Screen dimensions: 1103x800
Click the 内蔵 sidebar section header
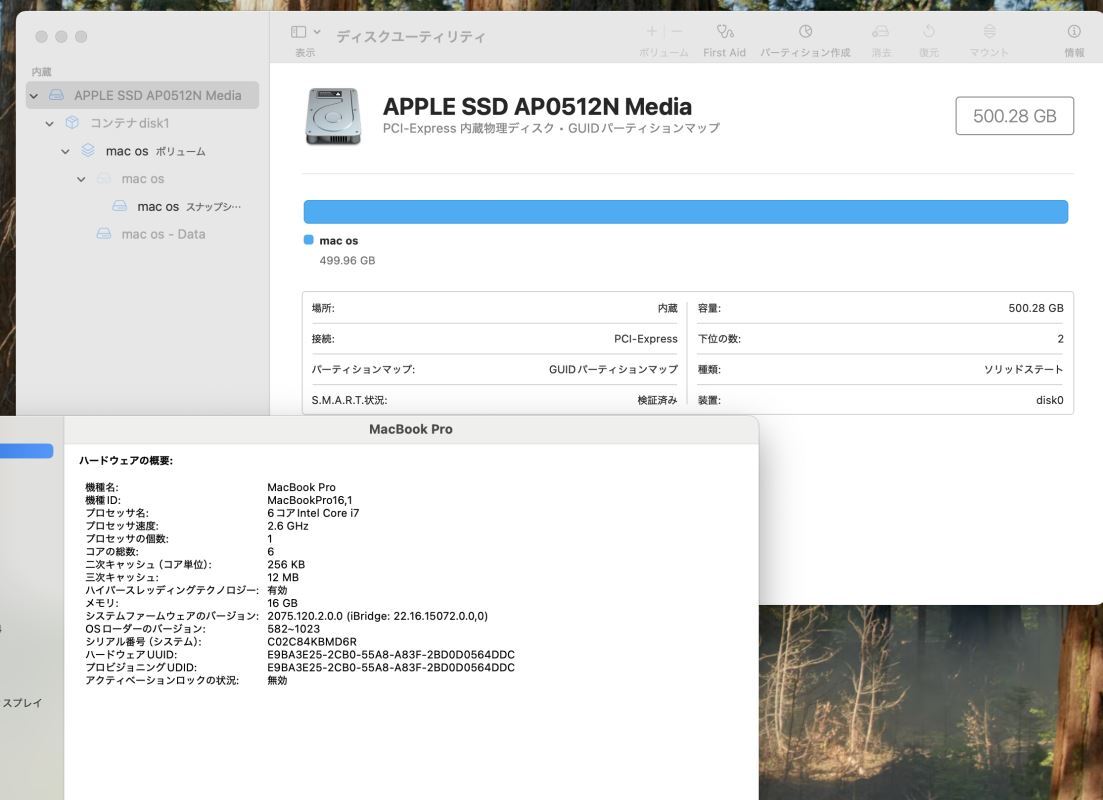[42, 72]
